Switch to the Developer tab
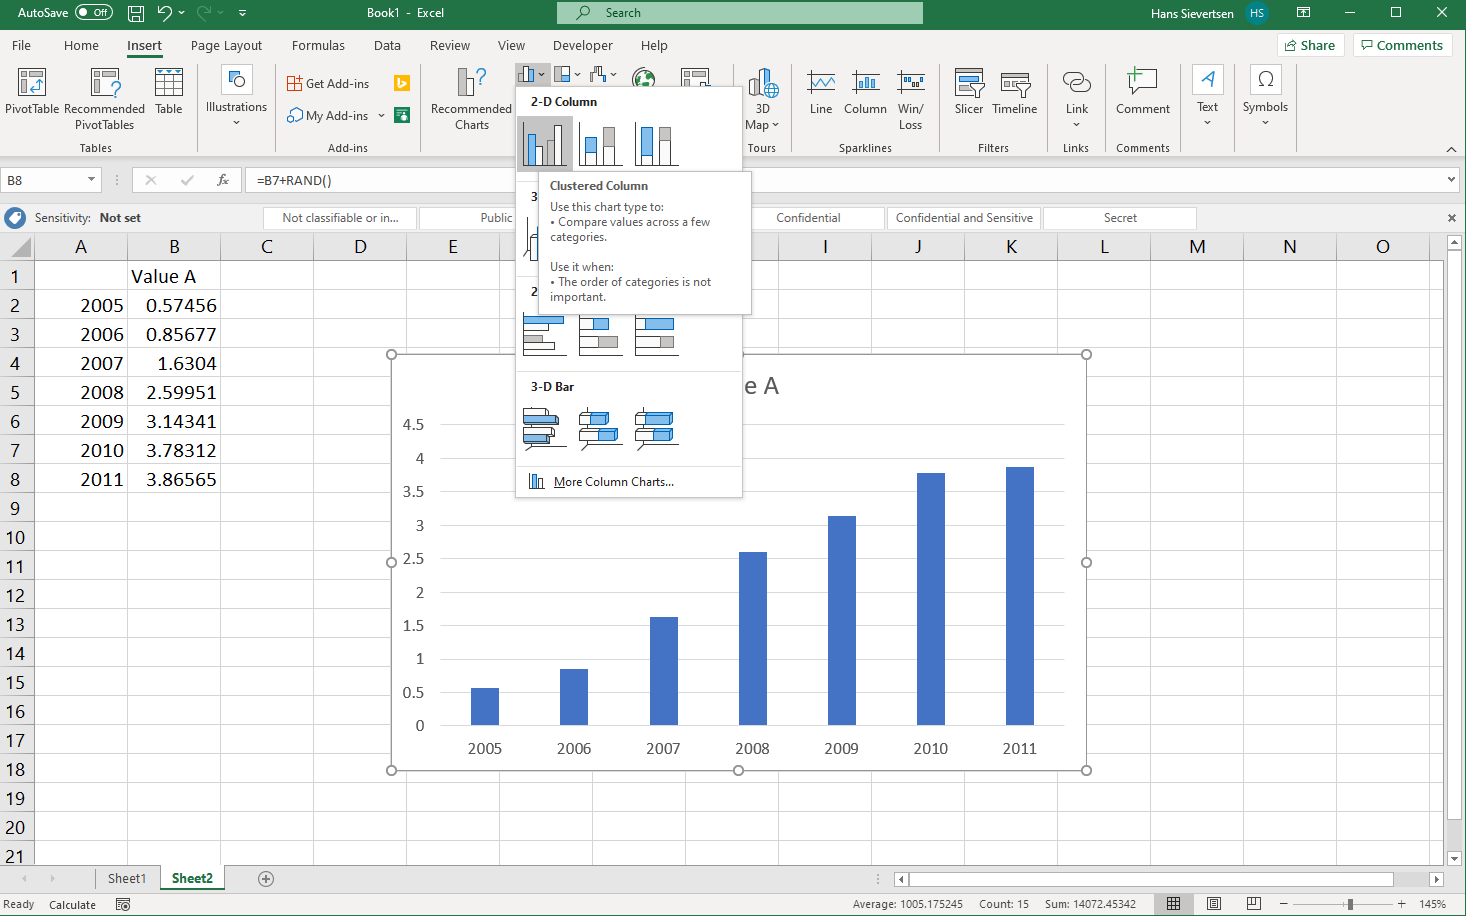 click(583, 46)
